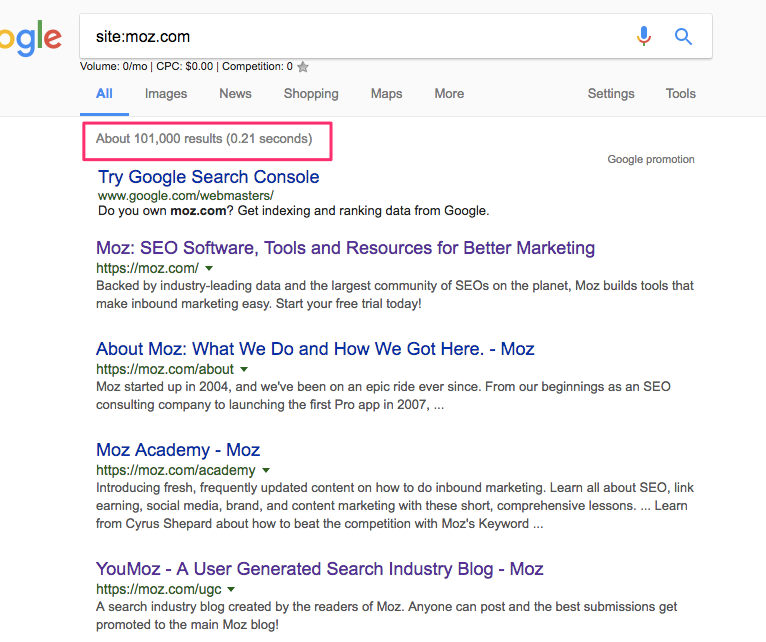Expand the arrow next to moz.com/academy URL
766x642 pixels.
(x=266, y=470)
